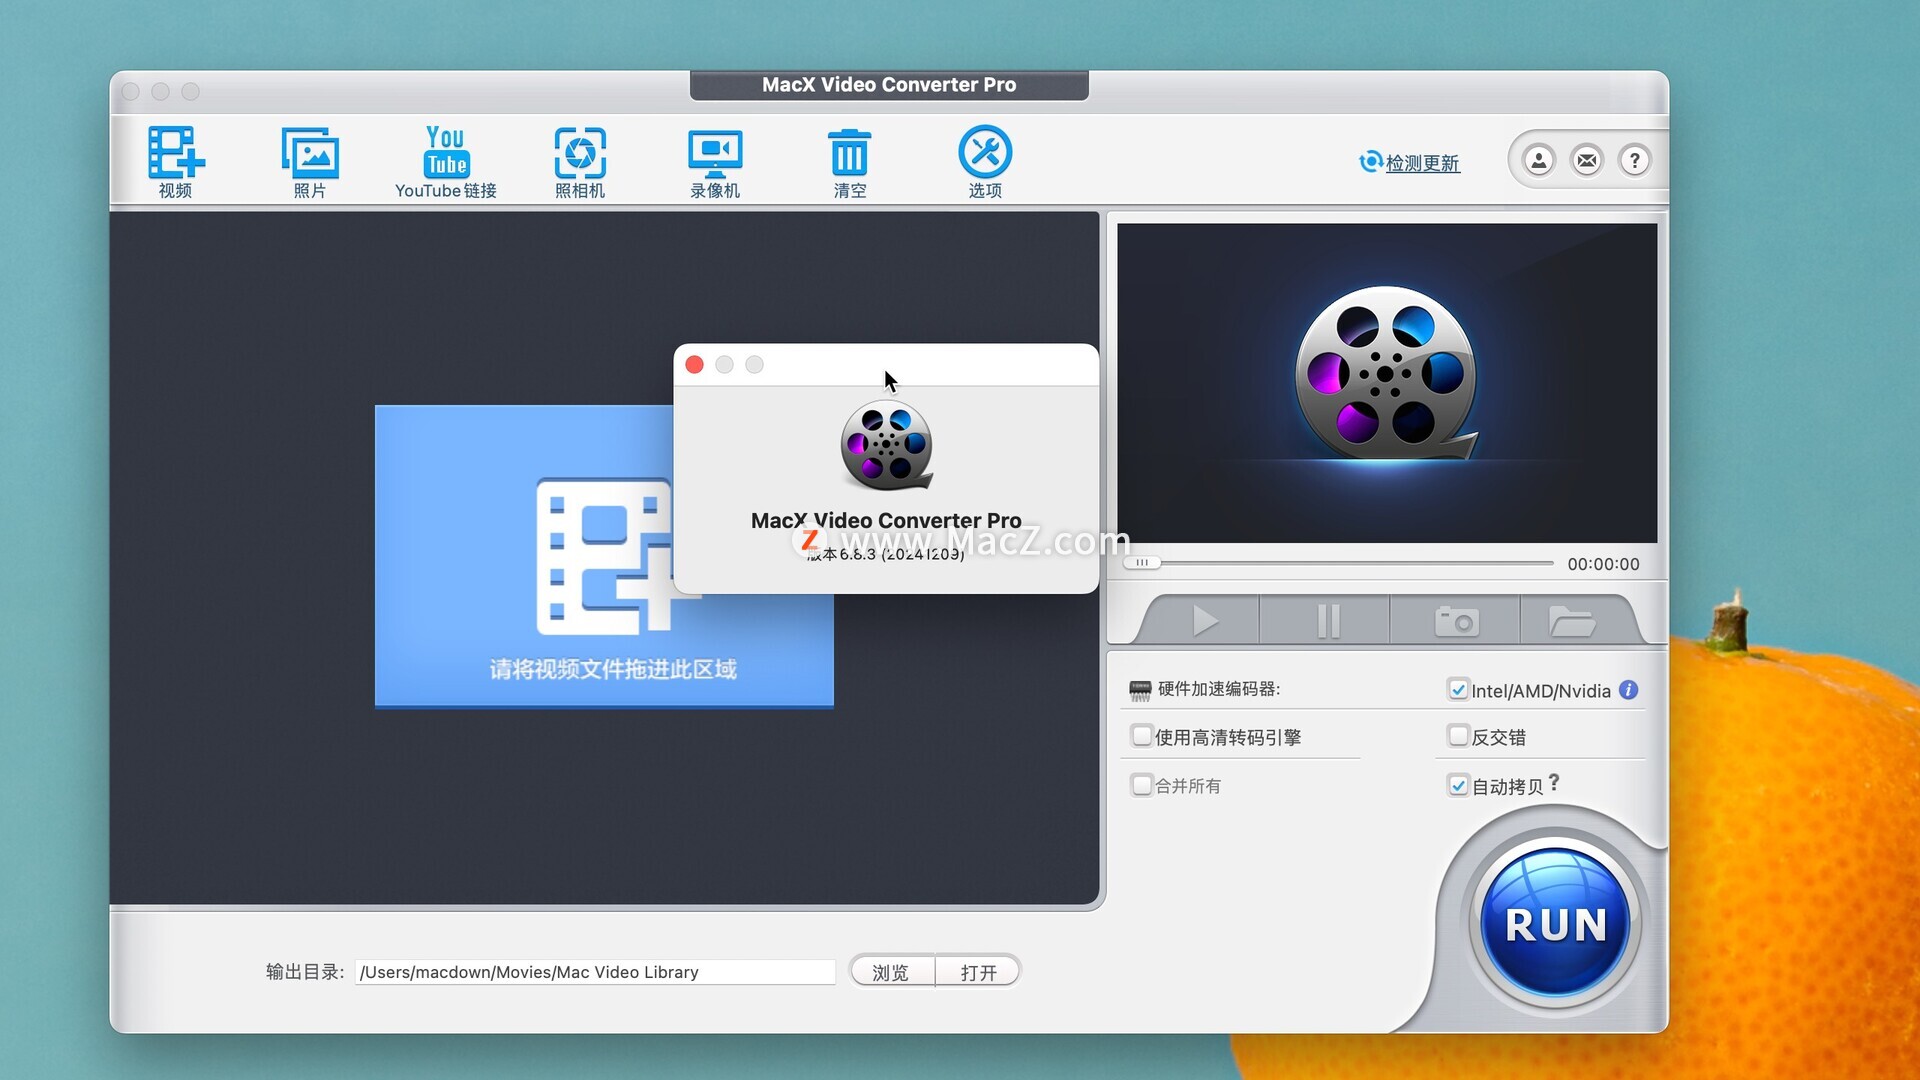Screen dimensions: 1920x1080
Task: Launch the 照相机 camera recorder
Action: point(580,161)
